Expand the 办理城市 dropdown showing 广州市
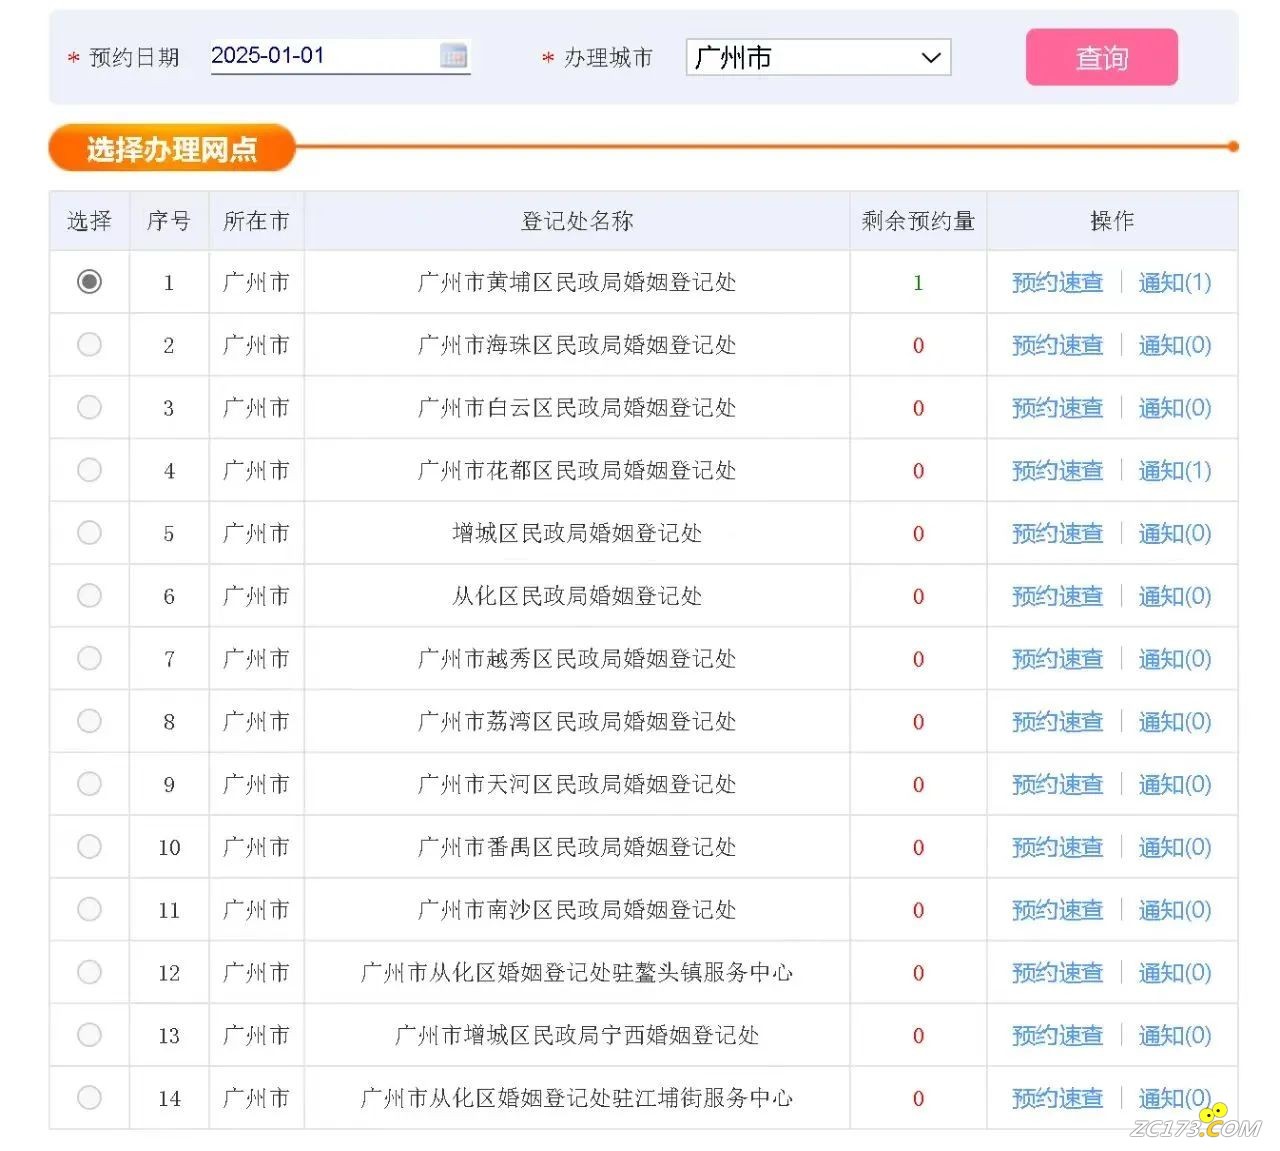Screen dimensions: 1280x1151 tap(818, 57)
